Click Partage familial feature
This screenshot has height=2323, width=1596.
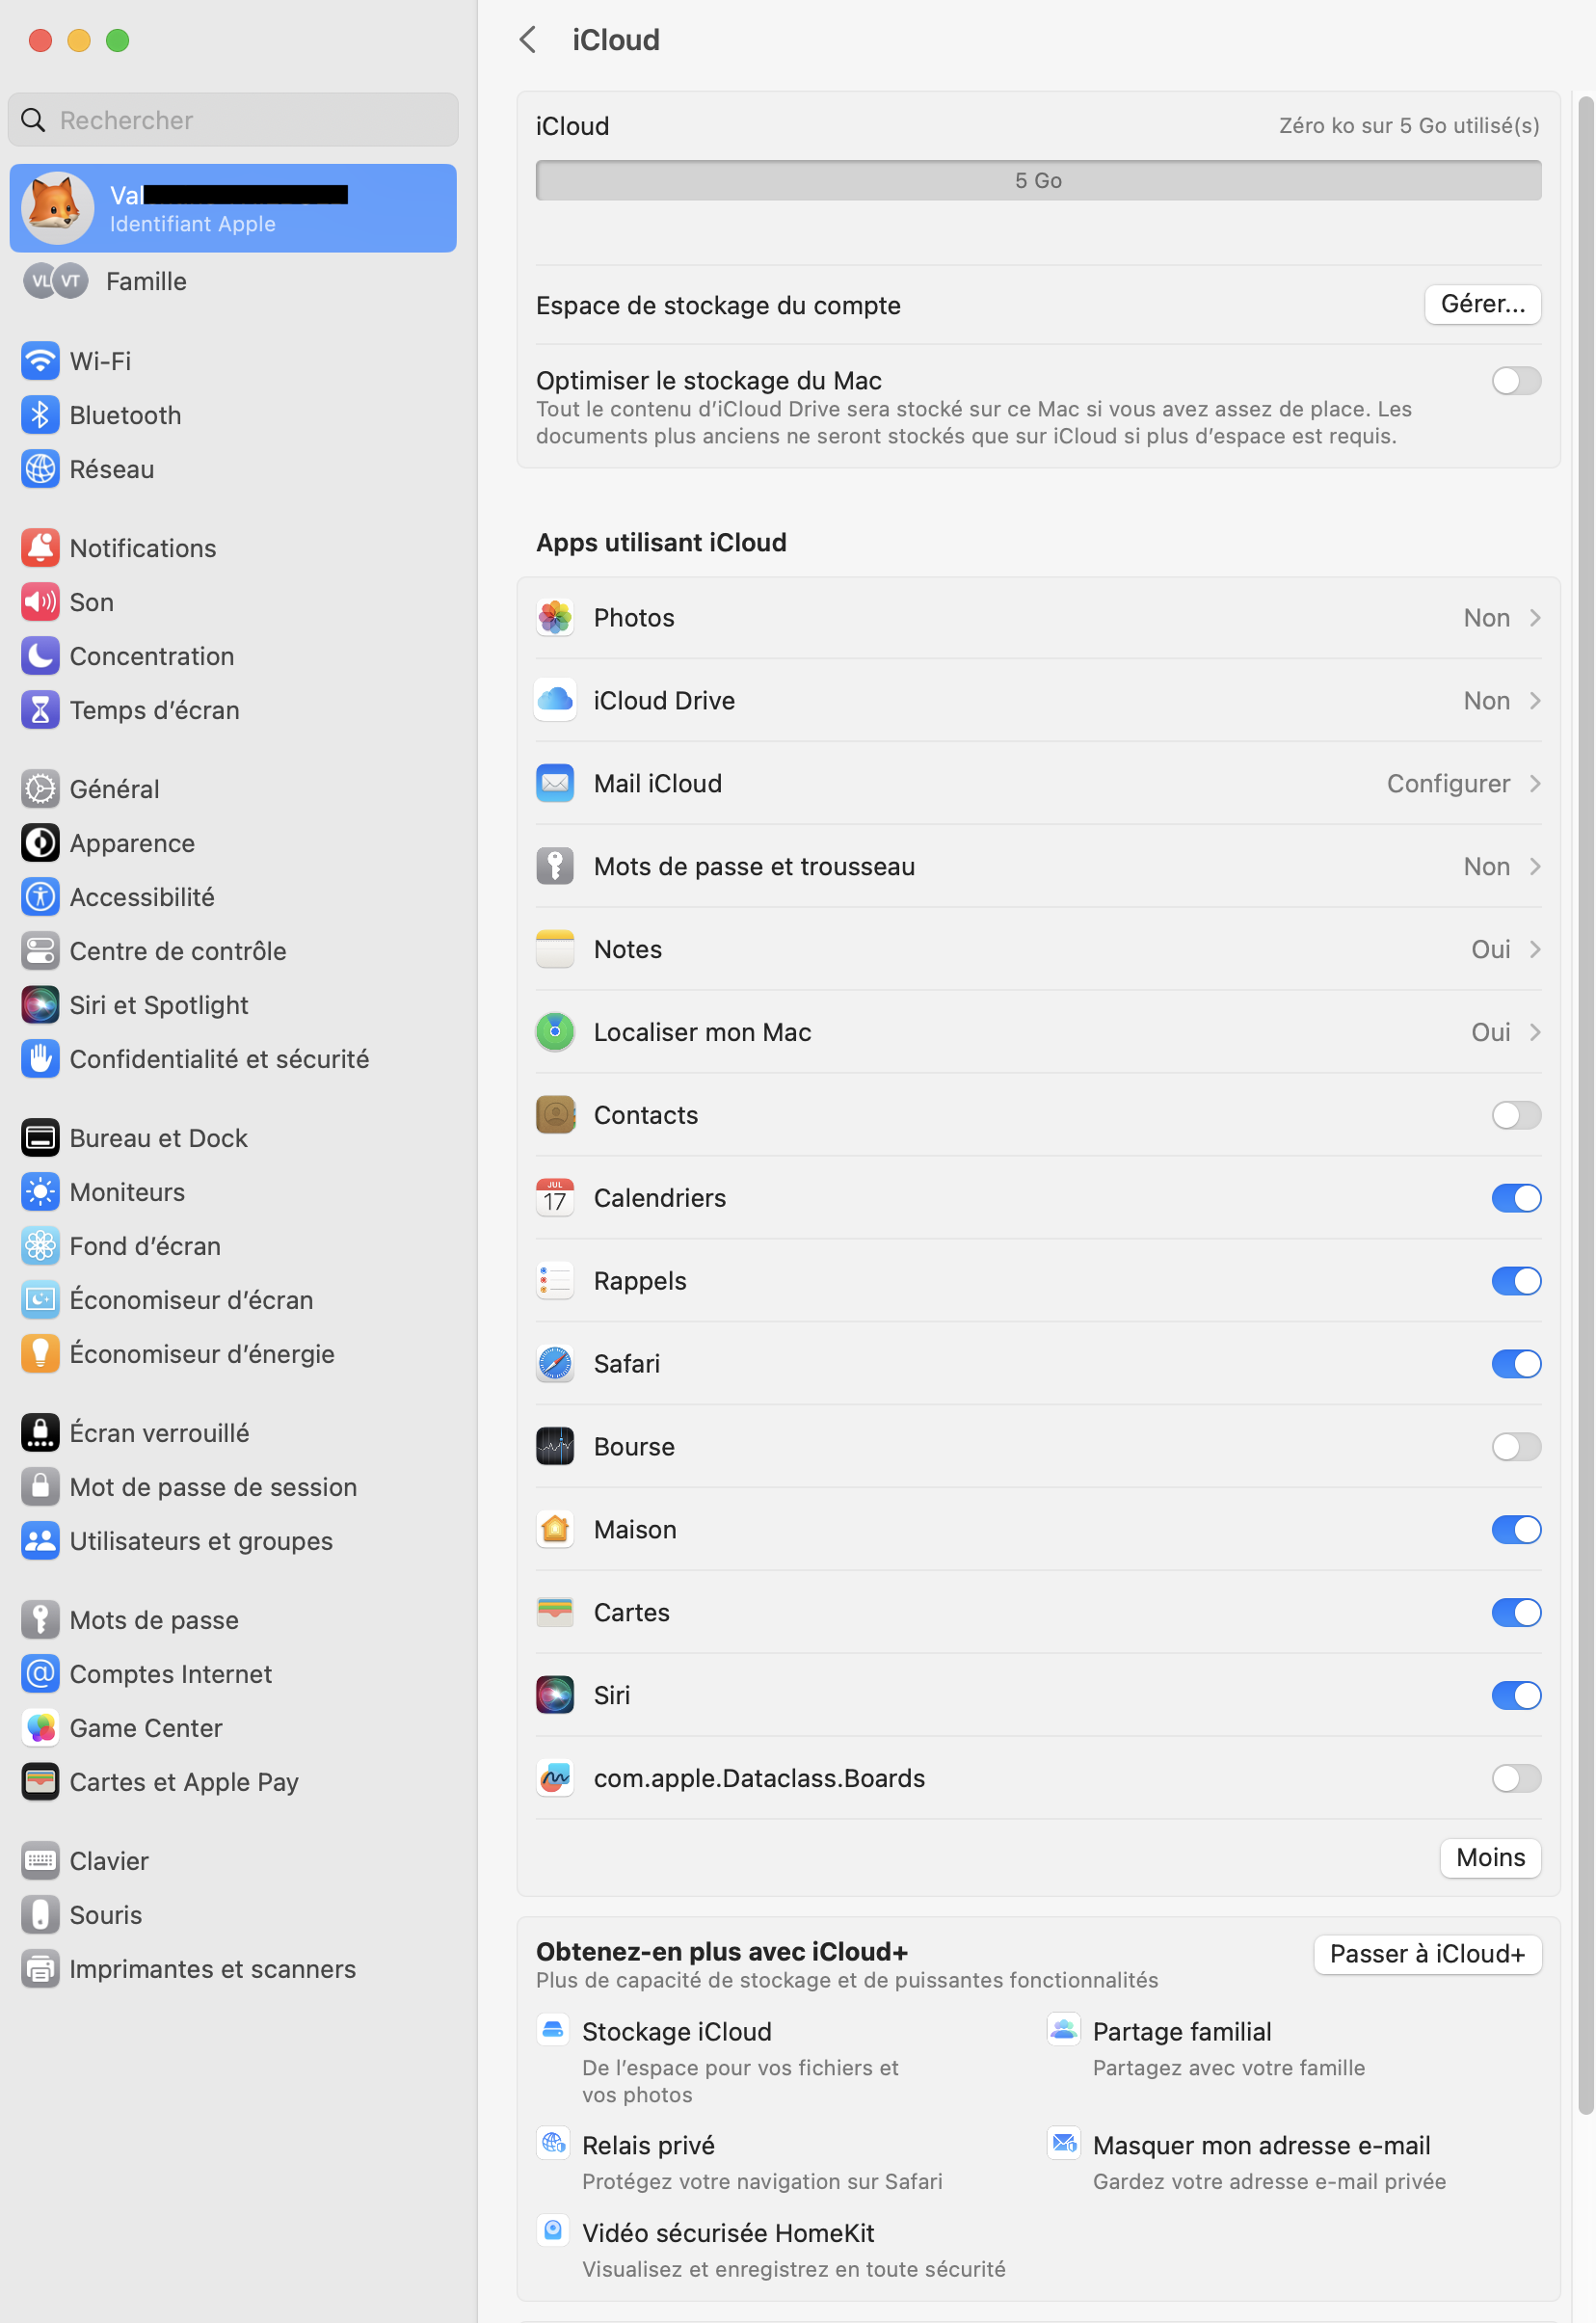point(1207,2047)
